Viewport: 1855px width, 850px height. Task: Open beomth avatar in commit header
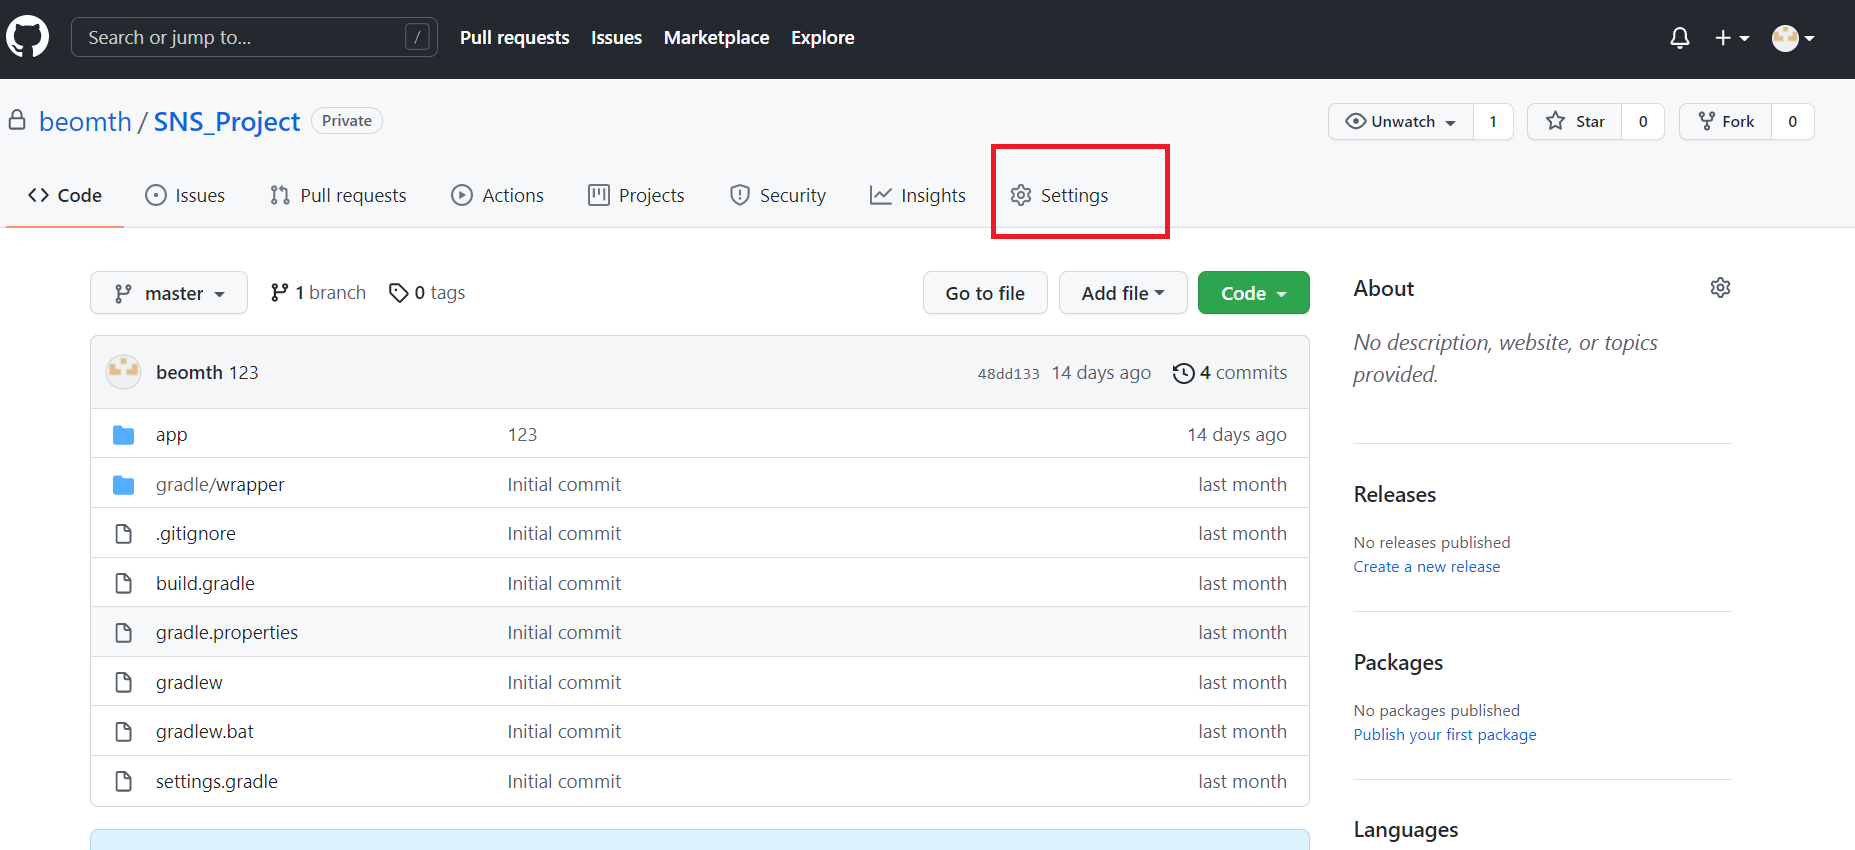point(123,372)
